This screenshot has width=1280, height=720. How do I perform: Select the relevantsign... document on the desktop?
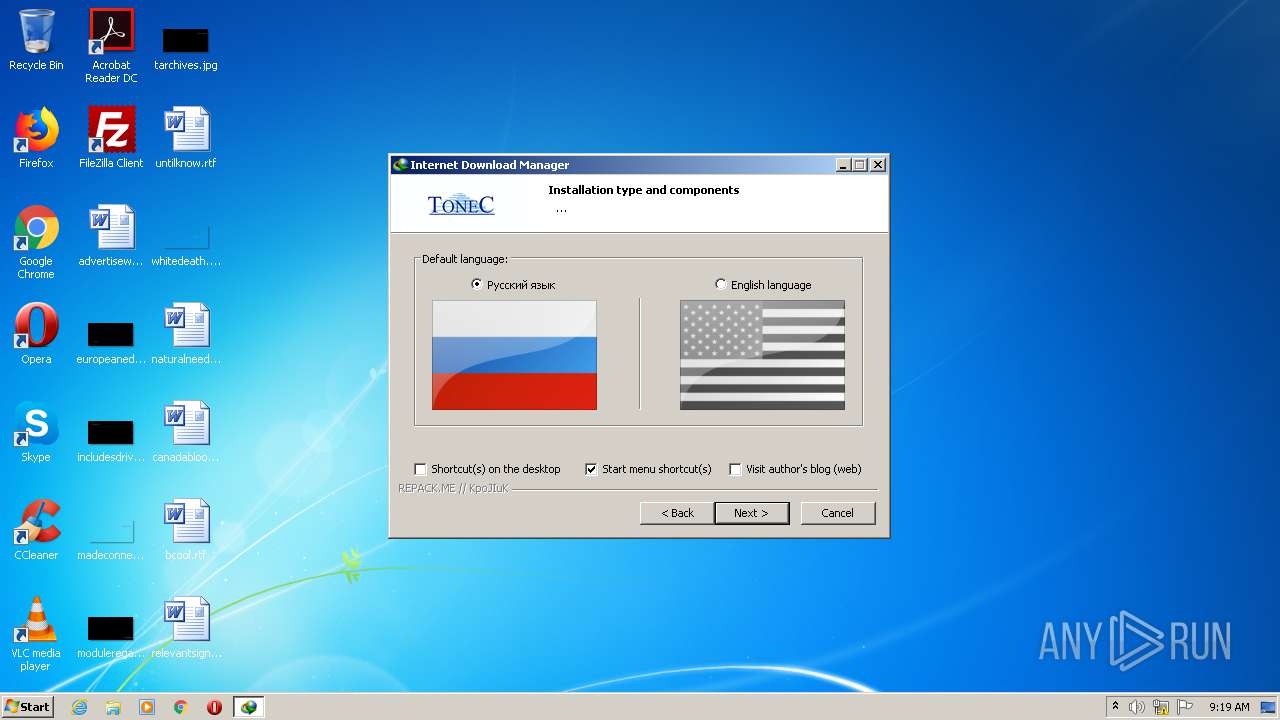pyautogui.click(x=186, y=628)
